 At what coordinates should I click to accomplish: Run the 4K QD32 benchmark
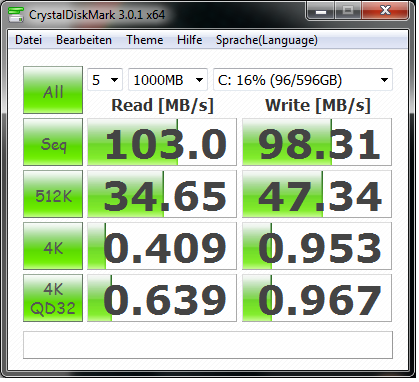click(53, 298)
